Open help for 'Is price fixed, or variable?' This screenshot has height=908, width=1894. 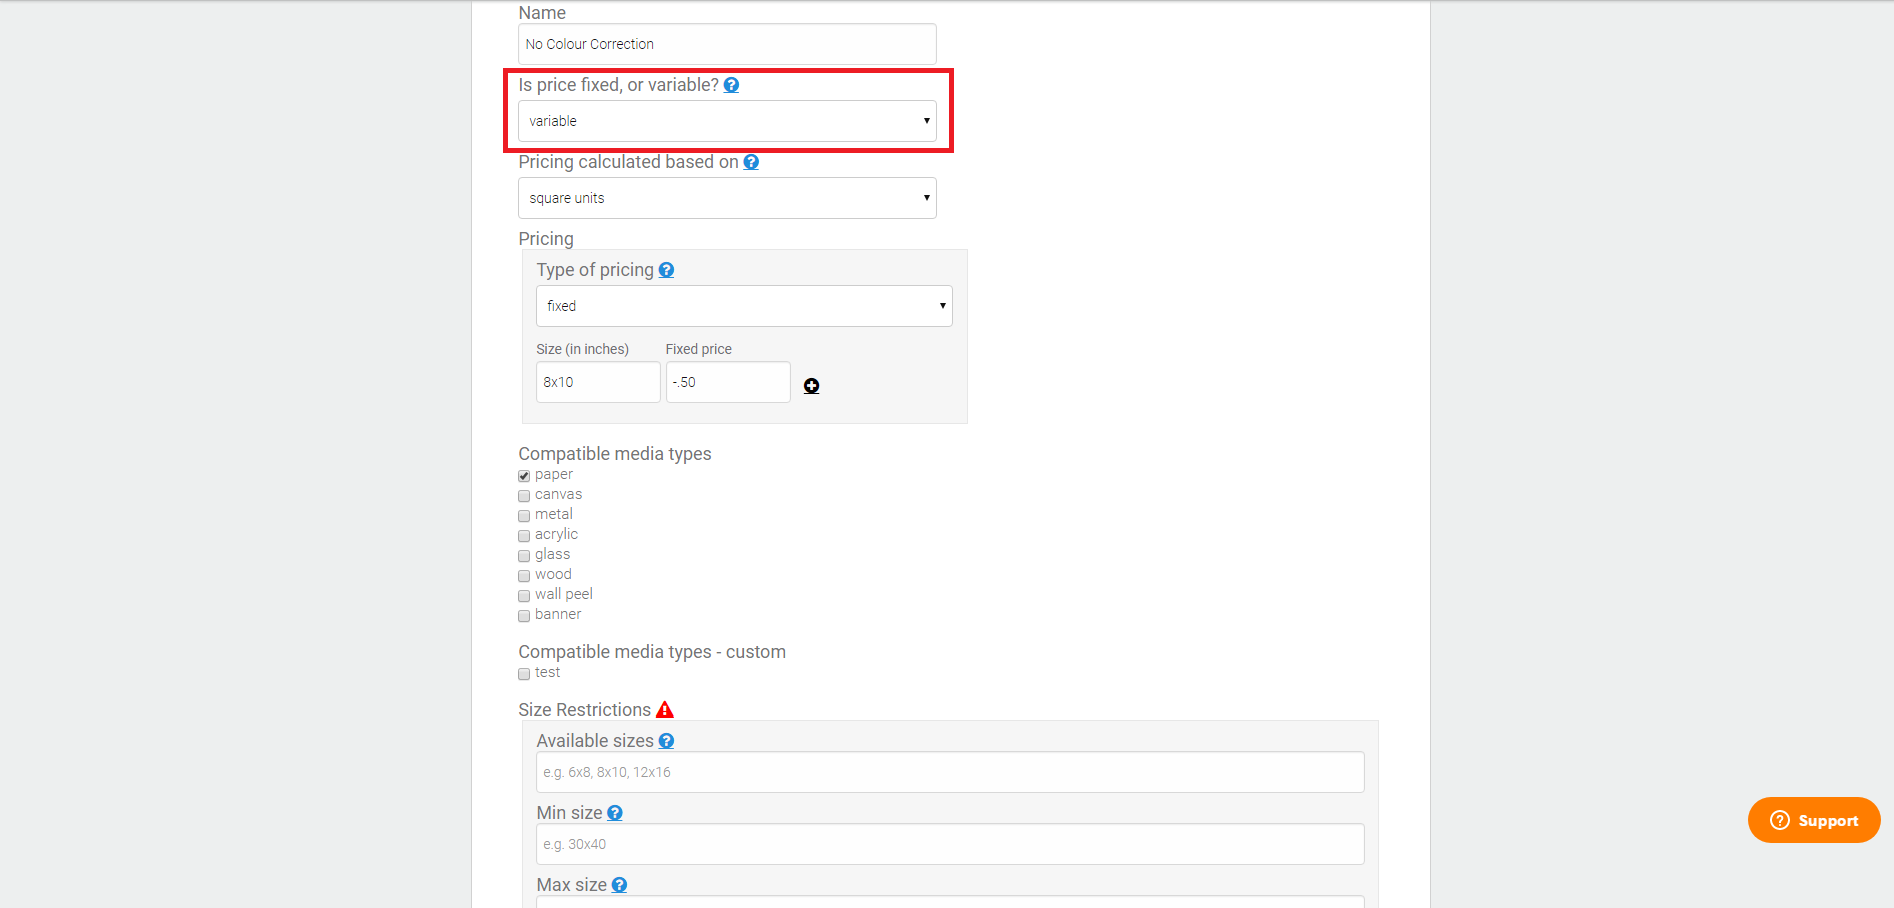point(731,85)
